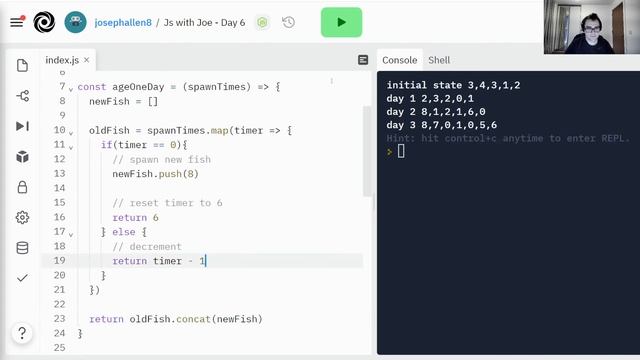Collapse the code fold at line 11
The width and height of the screenshot is (640, 360).
[x=71, y=147]
